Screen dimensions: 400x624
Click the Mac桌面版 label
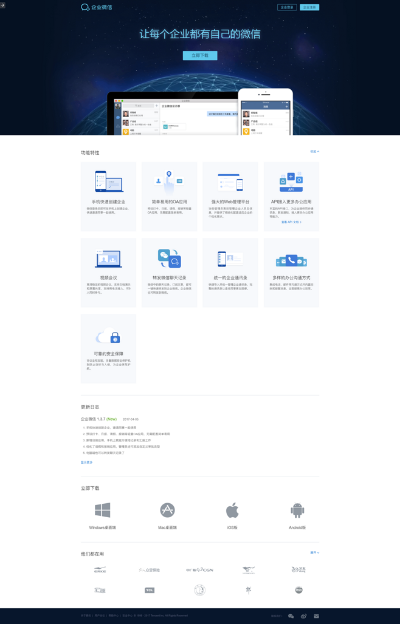click(x=167, y=528)
